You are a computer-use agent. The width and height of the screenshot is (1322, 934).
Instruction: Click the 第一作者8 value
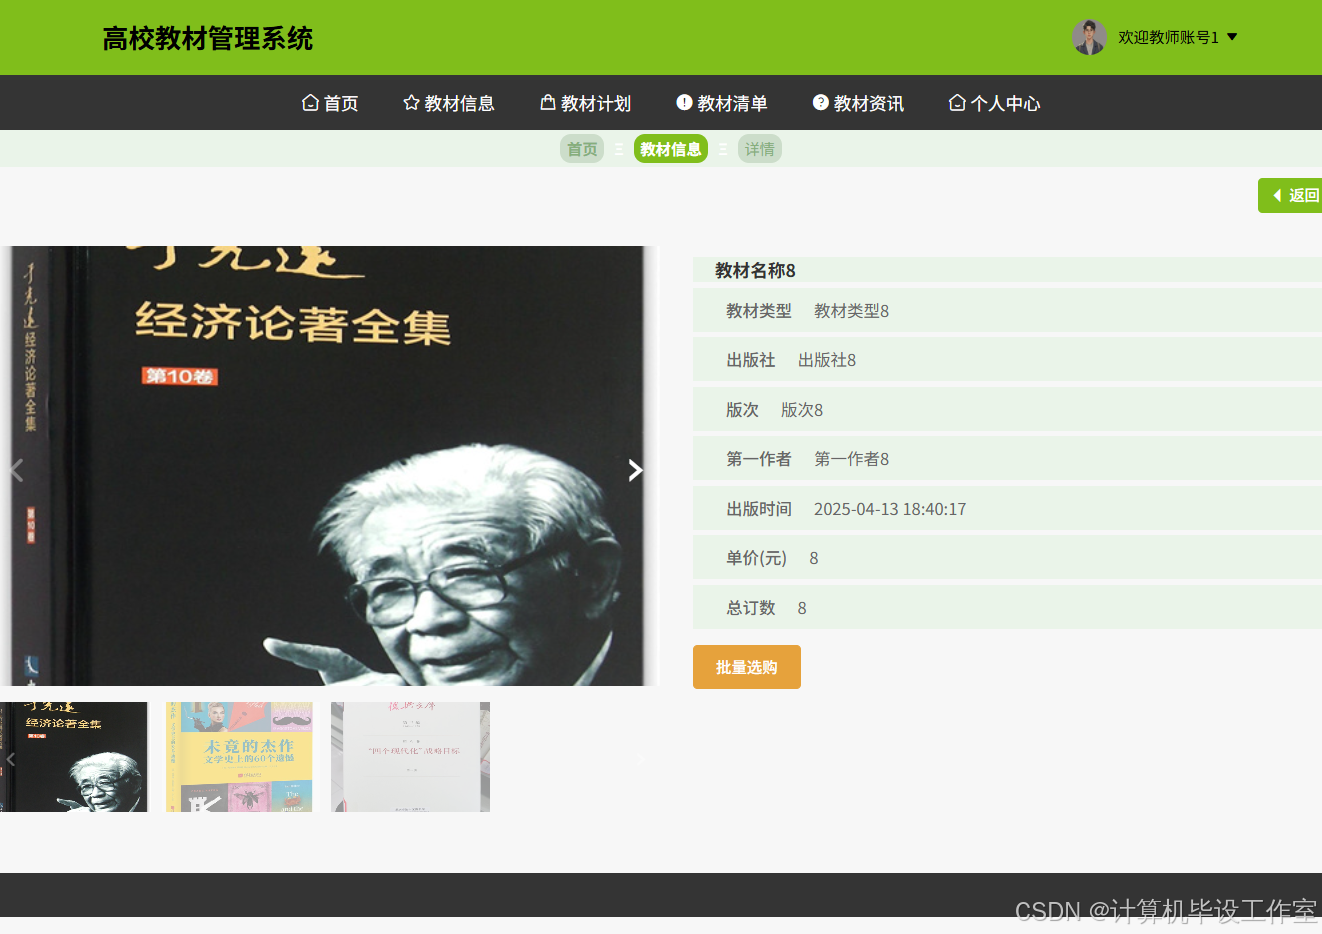(x=851, y=459)
